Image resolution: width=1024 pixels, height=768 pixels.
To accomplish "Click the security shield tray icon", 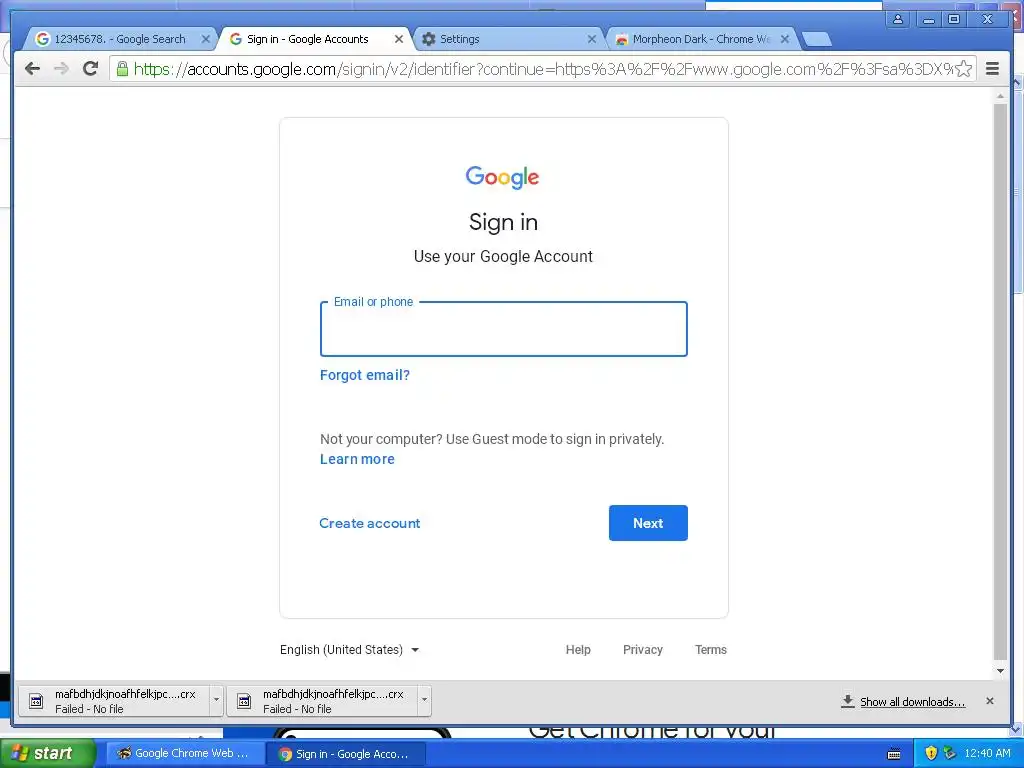I will (x=931, y=754).
